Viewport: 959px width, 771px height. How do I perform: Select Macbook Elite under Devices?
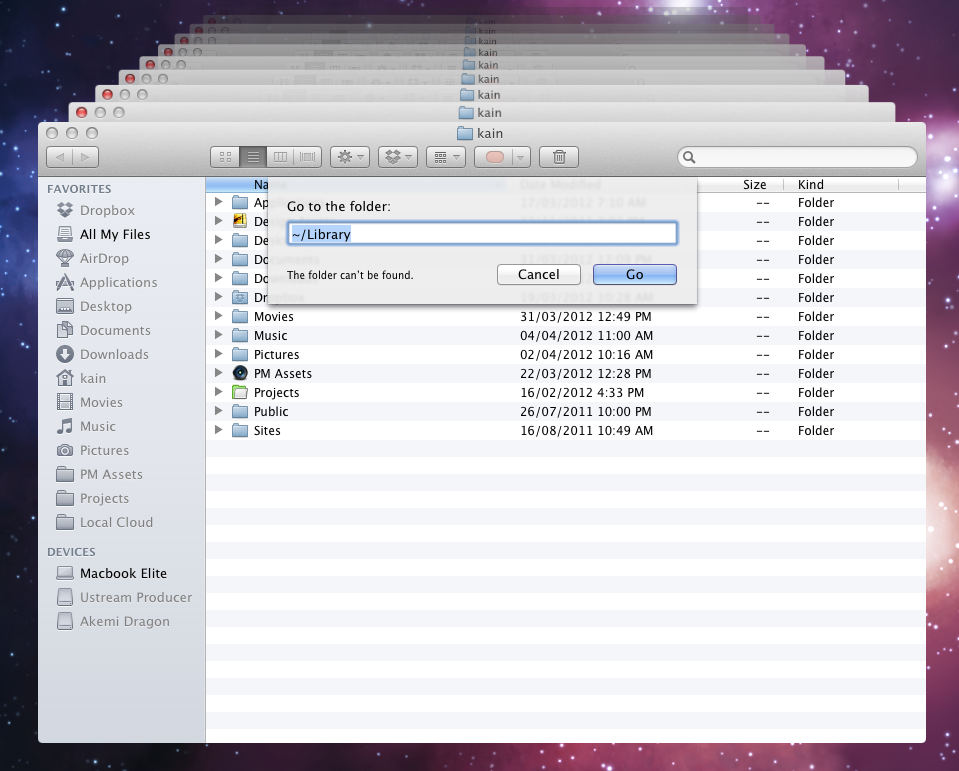pyautogui.click(x=123, y=573)
